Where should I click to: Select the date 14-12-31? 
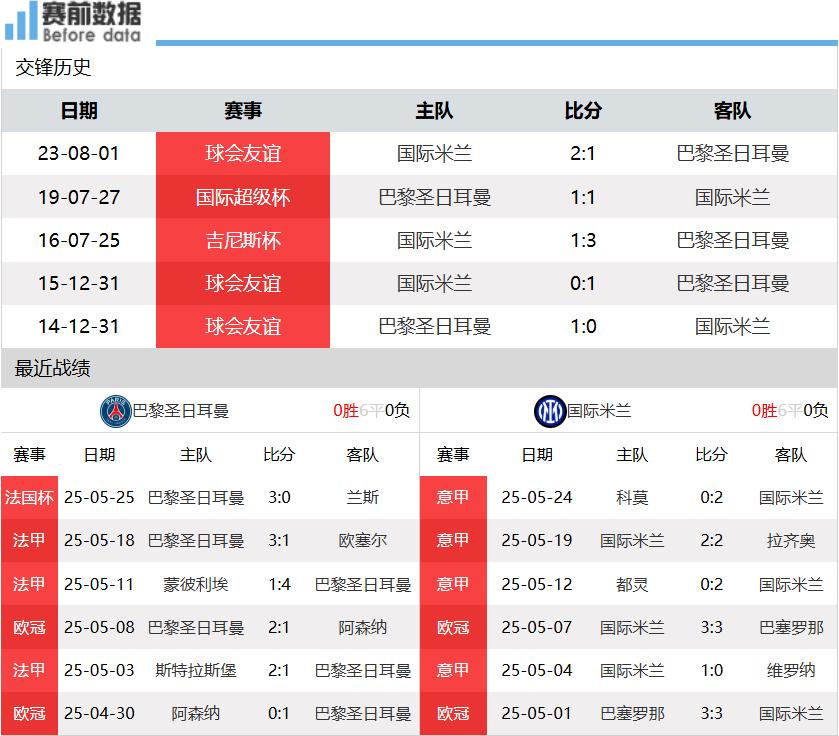pos(79,326)
